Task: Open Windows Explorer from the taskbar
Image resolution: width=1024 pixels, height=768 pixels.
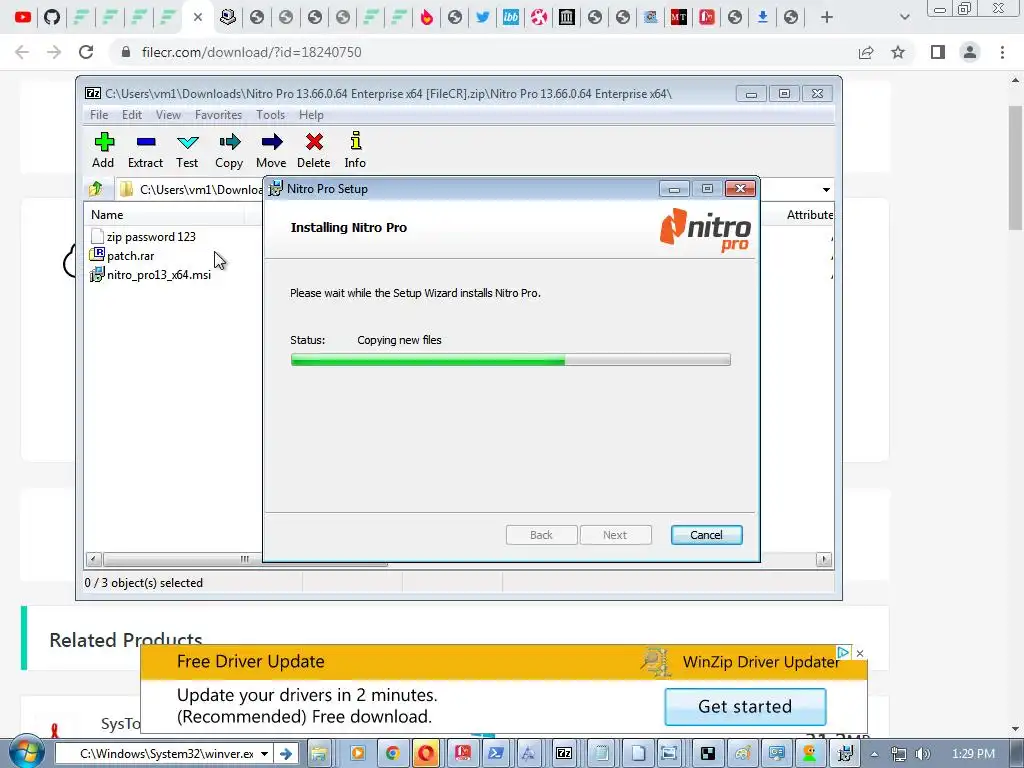Action: tap(319, 754)
